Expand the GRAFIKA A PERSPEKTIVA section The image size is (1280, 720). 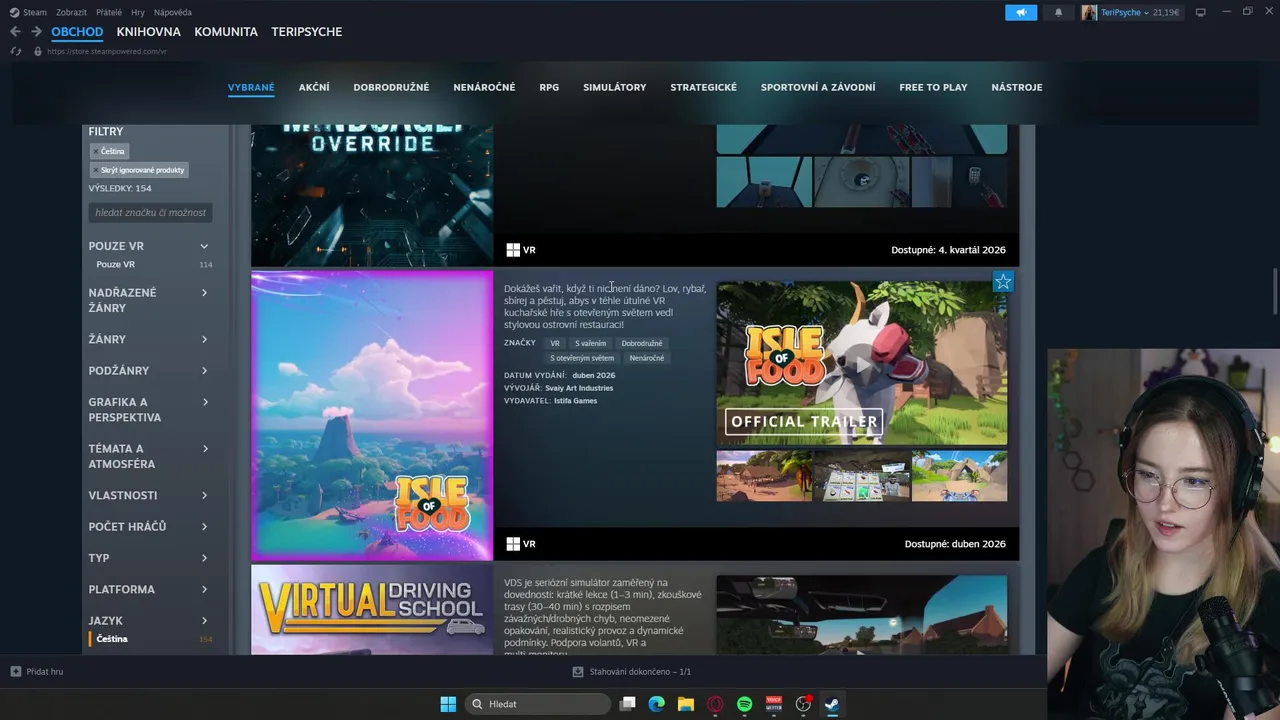(x=150, y=409)
